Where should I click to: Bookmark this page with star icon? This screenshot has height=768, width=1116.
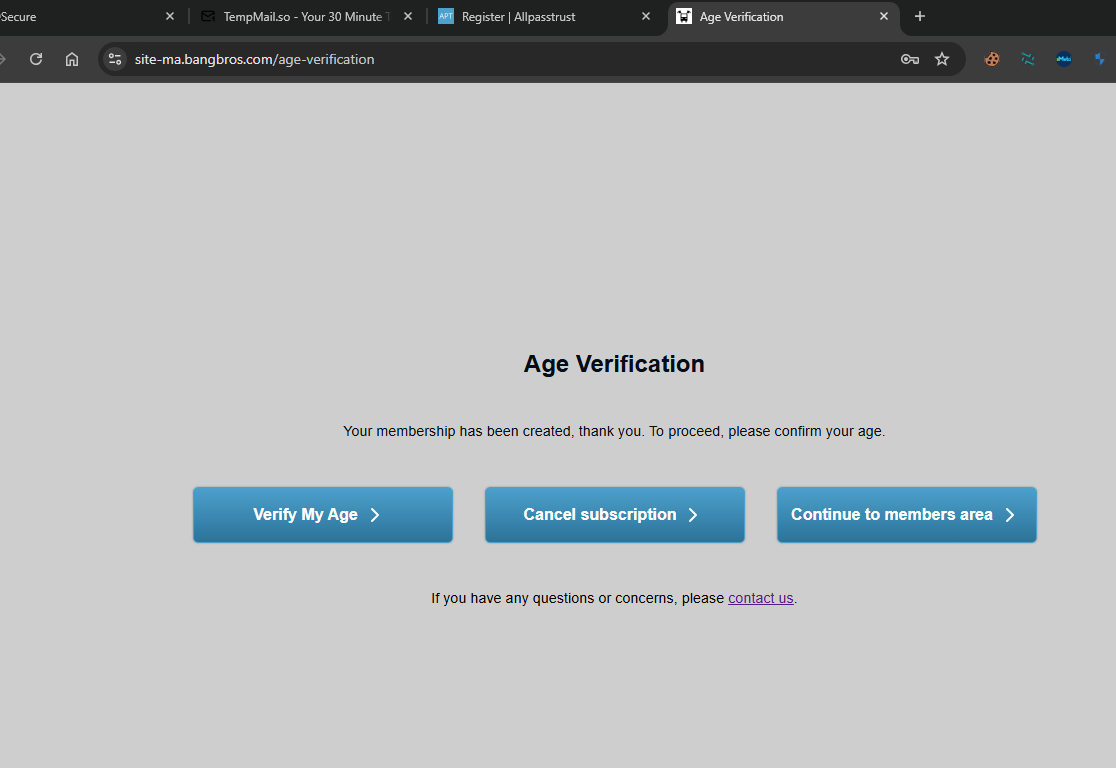click(942, 59)
